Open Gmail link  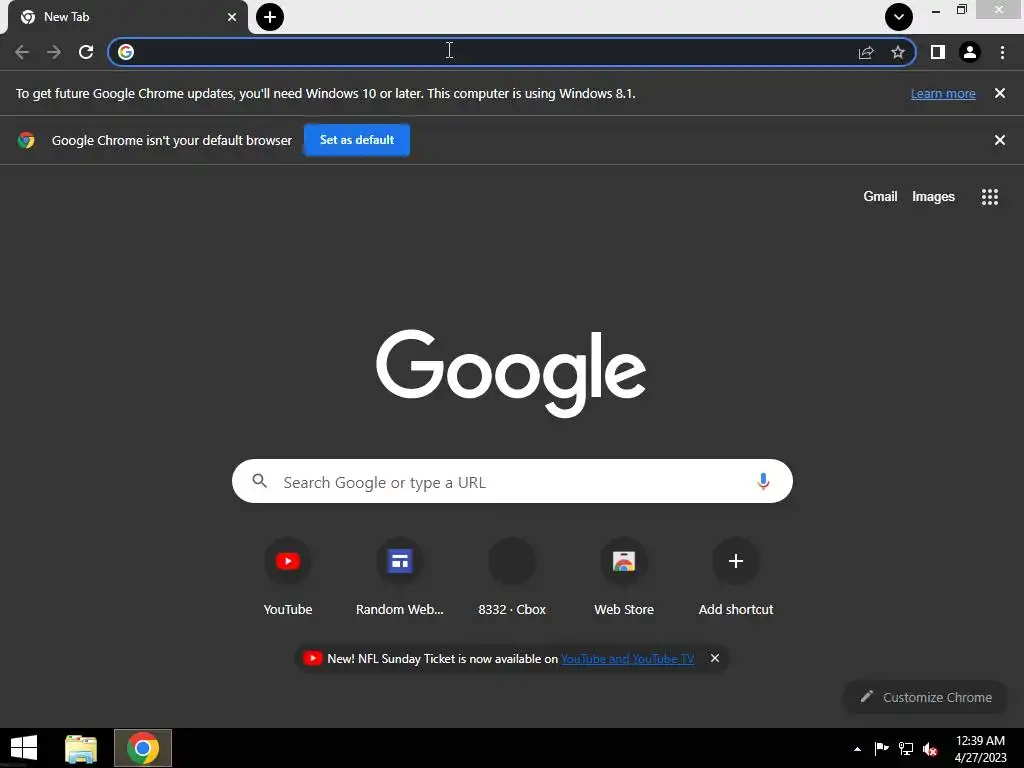coord(880,197)
